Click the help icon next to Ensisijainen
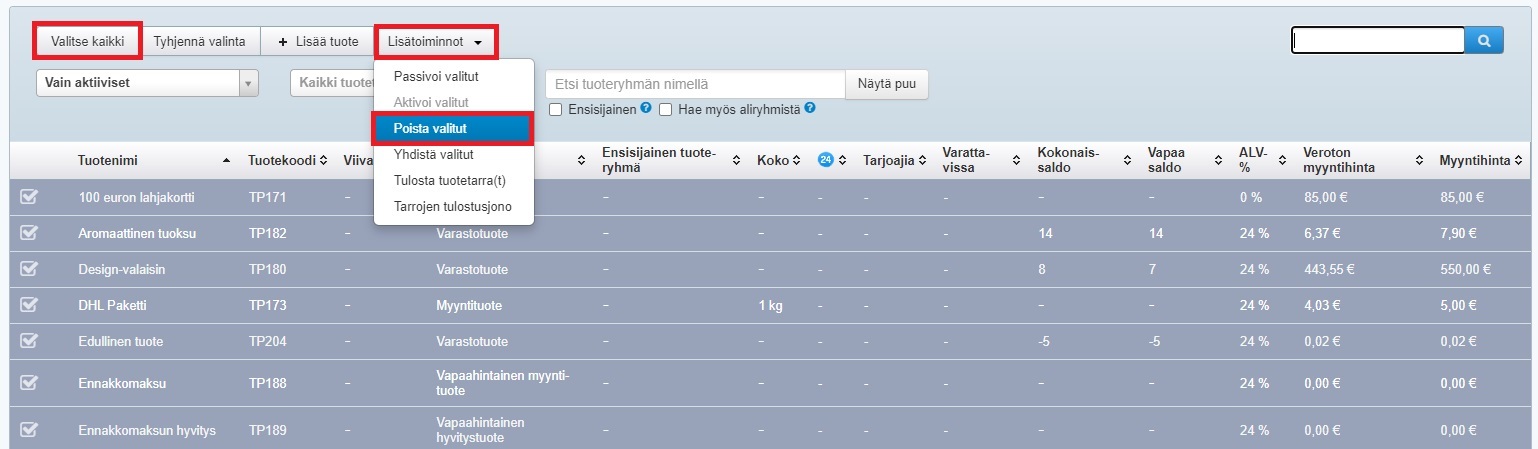The image size is (1538, 449). (646, 108)
